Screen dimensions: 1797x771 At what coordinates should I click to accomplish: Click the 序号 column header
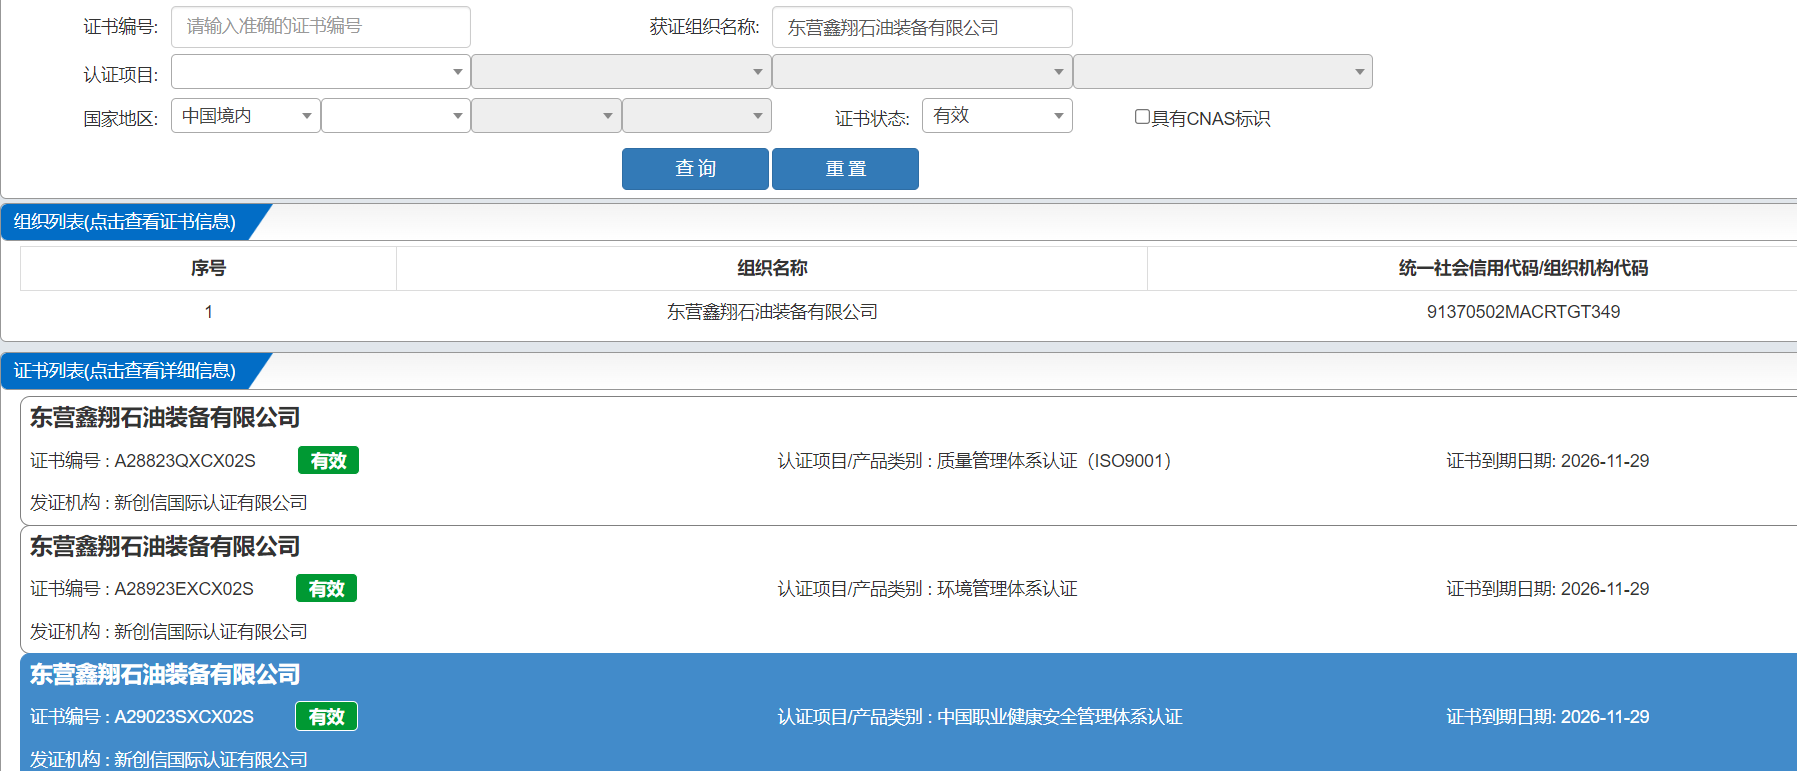[208, 268]
